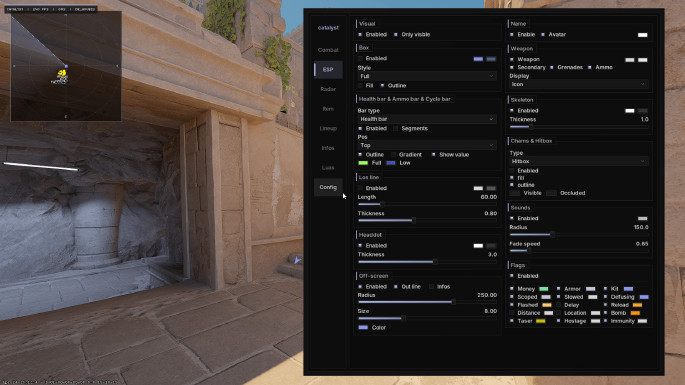The width and height of the screenshot is (685, 385).
Task: Select the ESP sidebar tab
Action: [x=328, y=69]
